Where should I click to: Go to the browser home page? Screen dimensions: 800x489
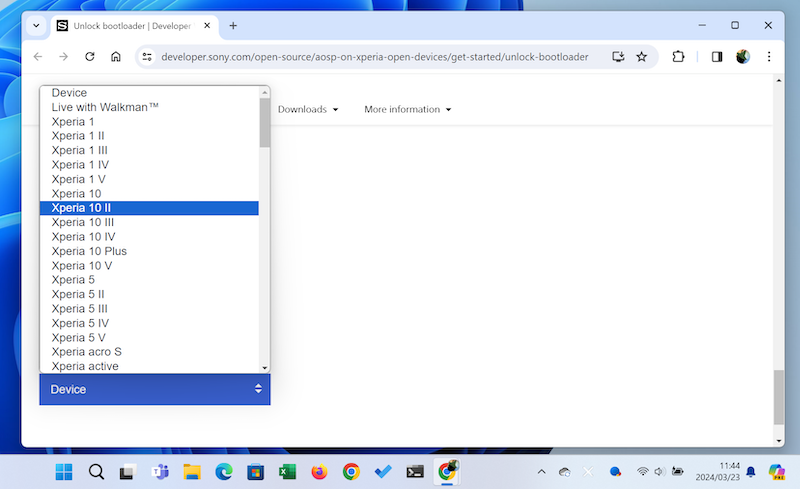116,57
